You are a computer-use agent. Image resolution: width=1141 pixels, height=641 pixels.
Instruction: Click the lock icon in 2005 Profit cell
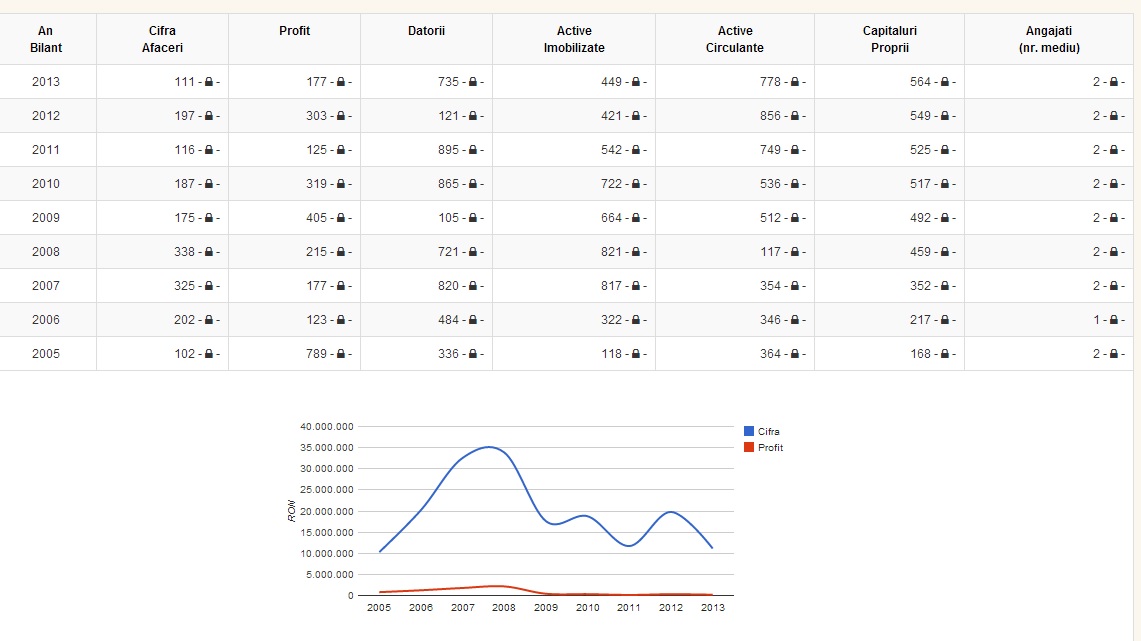[x=340, y=354]
